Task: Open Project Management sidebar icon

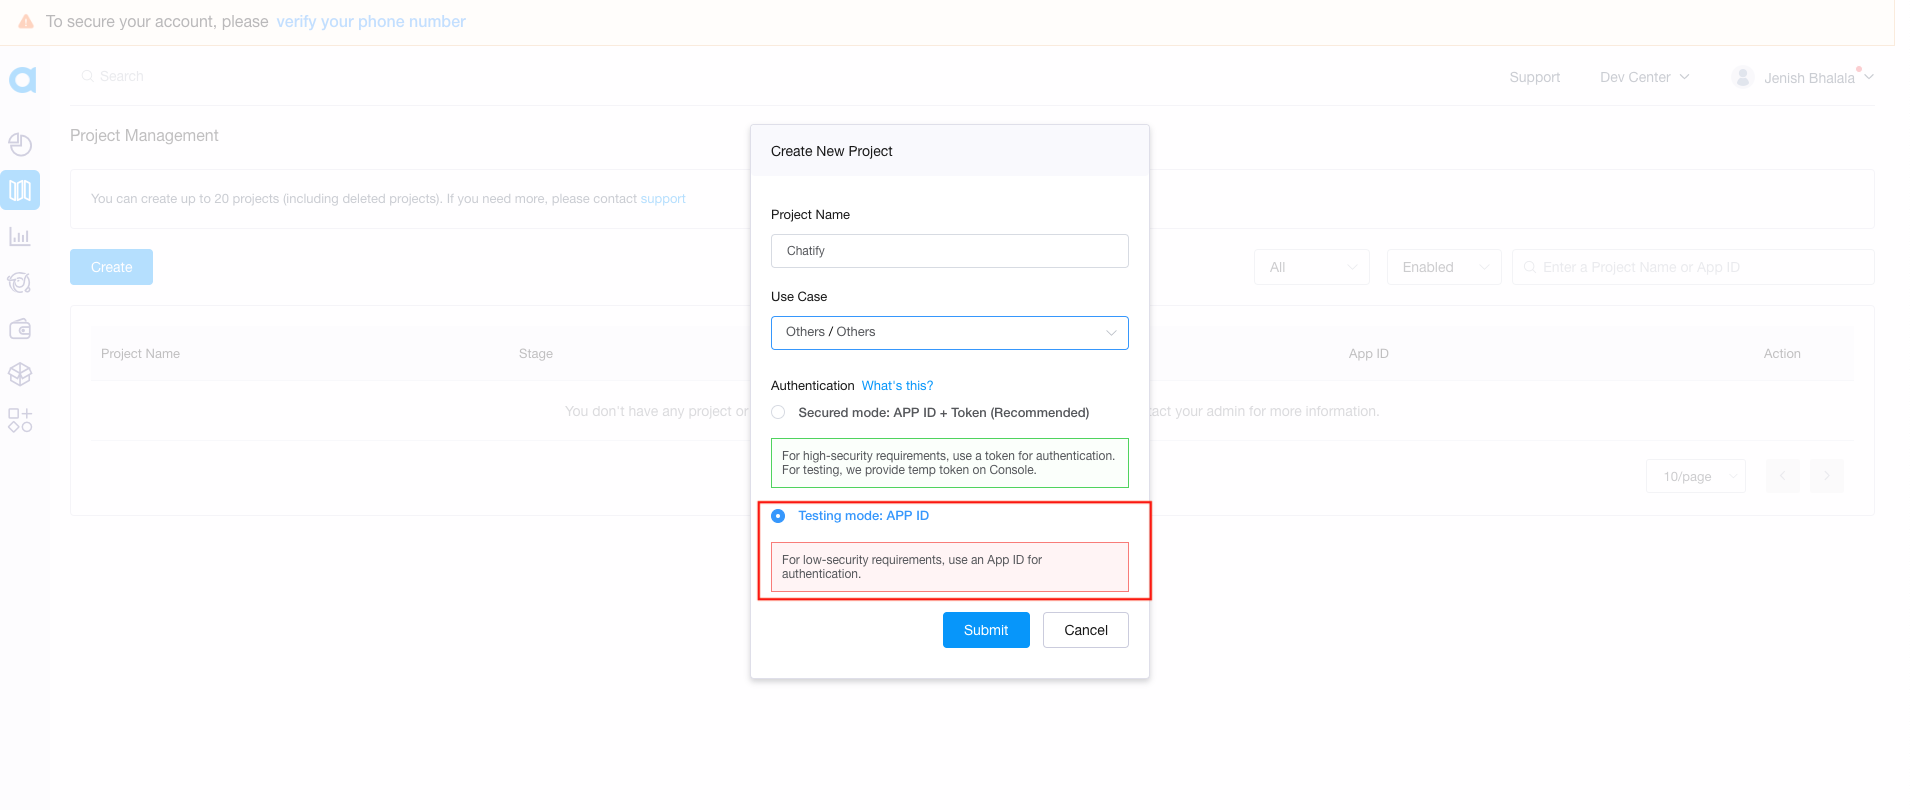Action: [x=20, y=190]
